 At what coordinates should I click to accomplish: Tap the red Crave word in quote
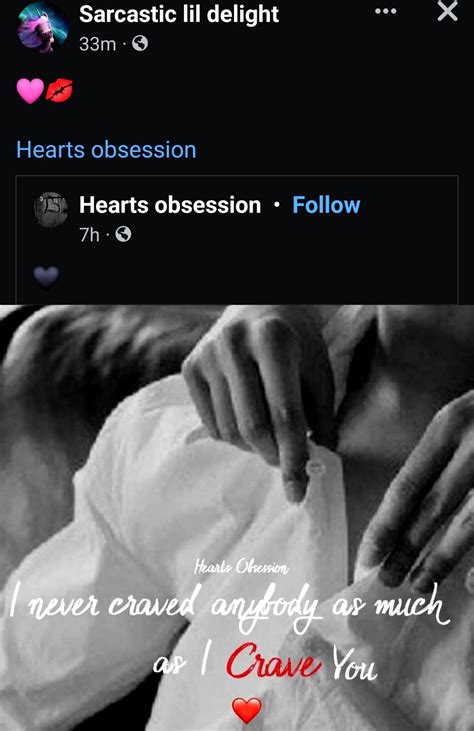[x=274, y=661]
